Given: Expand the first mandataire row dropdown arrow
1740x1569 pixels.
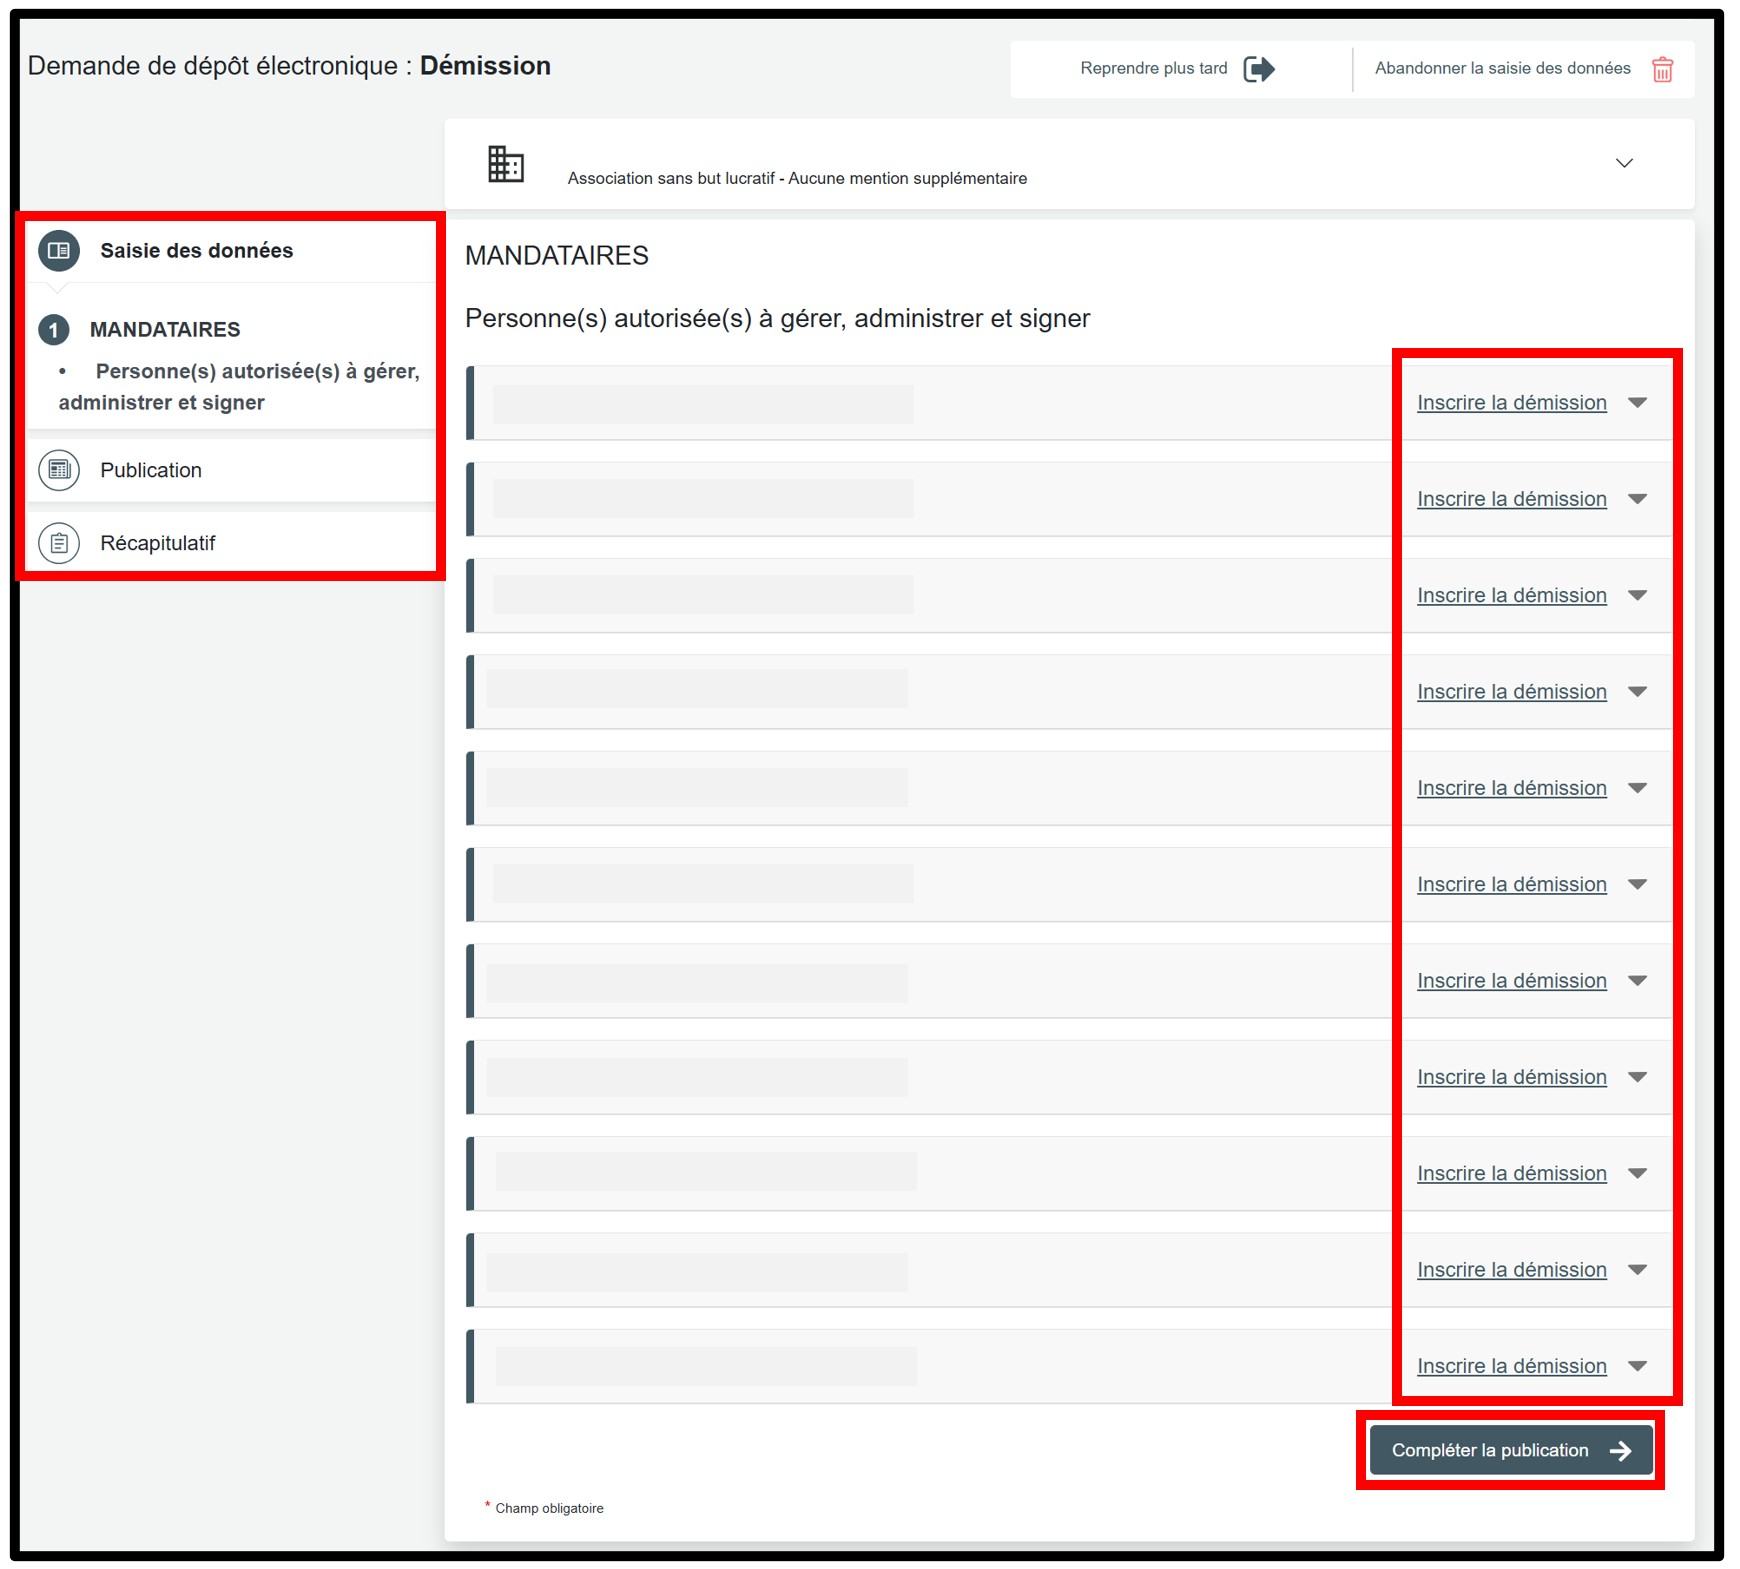Looking at the screenshot, I should (1637, 403).
